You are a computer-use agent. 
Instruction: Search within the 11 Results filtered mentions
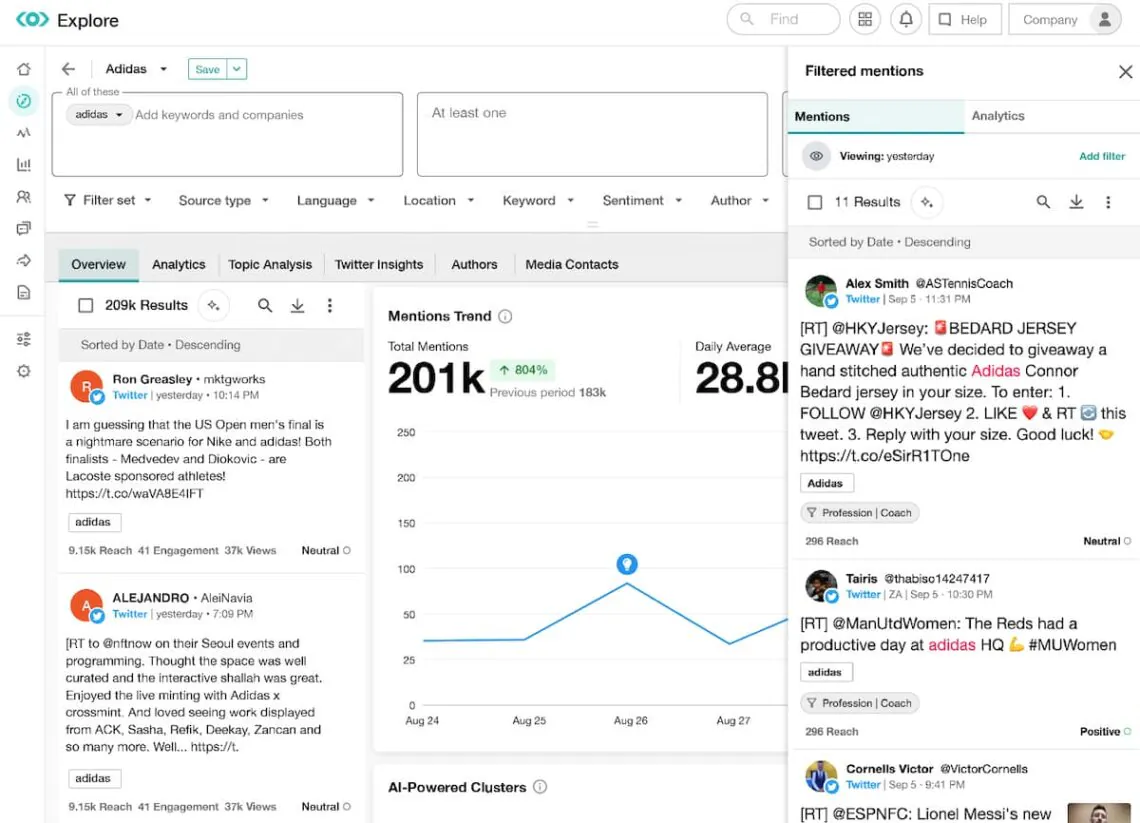(x=1043, y=202)
